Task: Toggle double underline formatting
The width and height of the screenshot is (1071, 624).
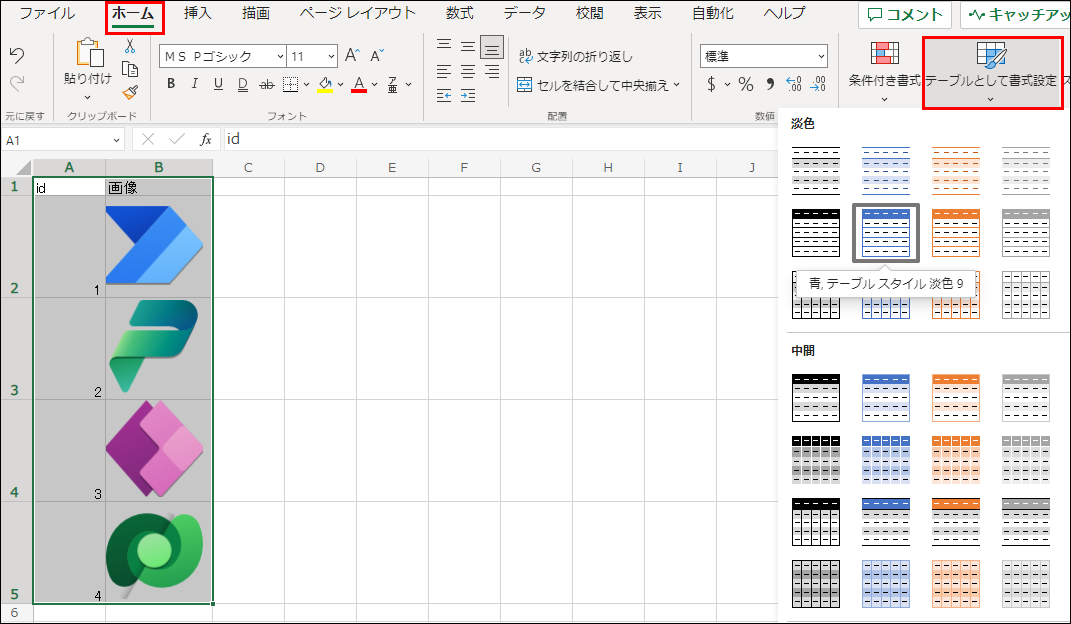Action: 242,84
